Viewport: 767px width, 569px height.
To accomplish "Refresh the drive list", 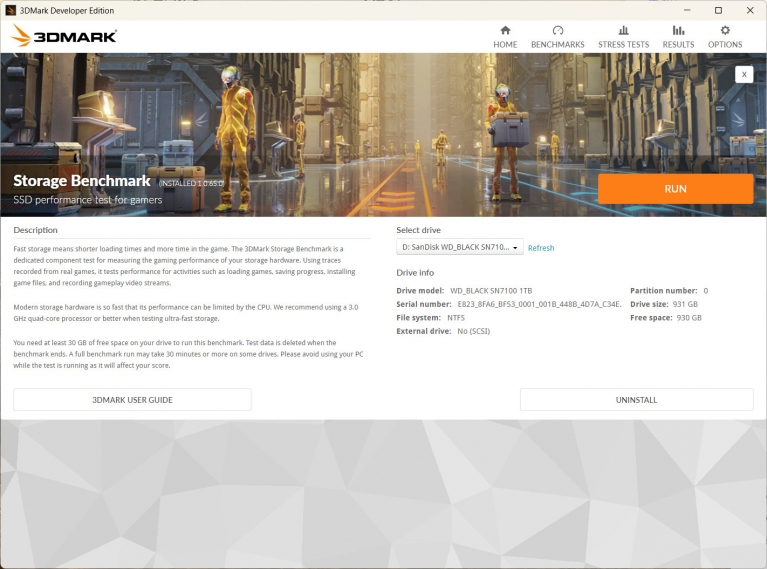I will pos(541,248).
